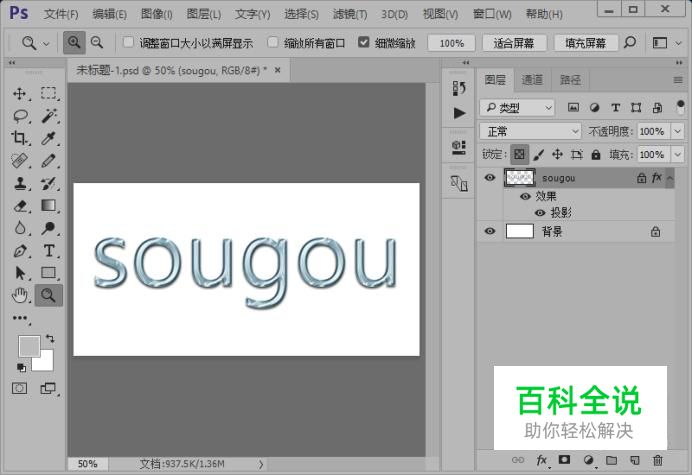Enable zoom all windows checkbox

point(273,42)
